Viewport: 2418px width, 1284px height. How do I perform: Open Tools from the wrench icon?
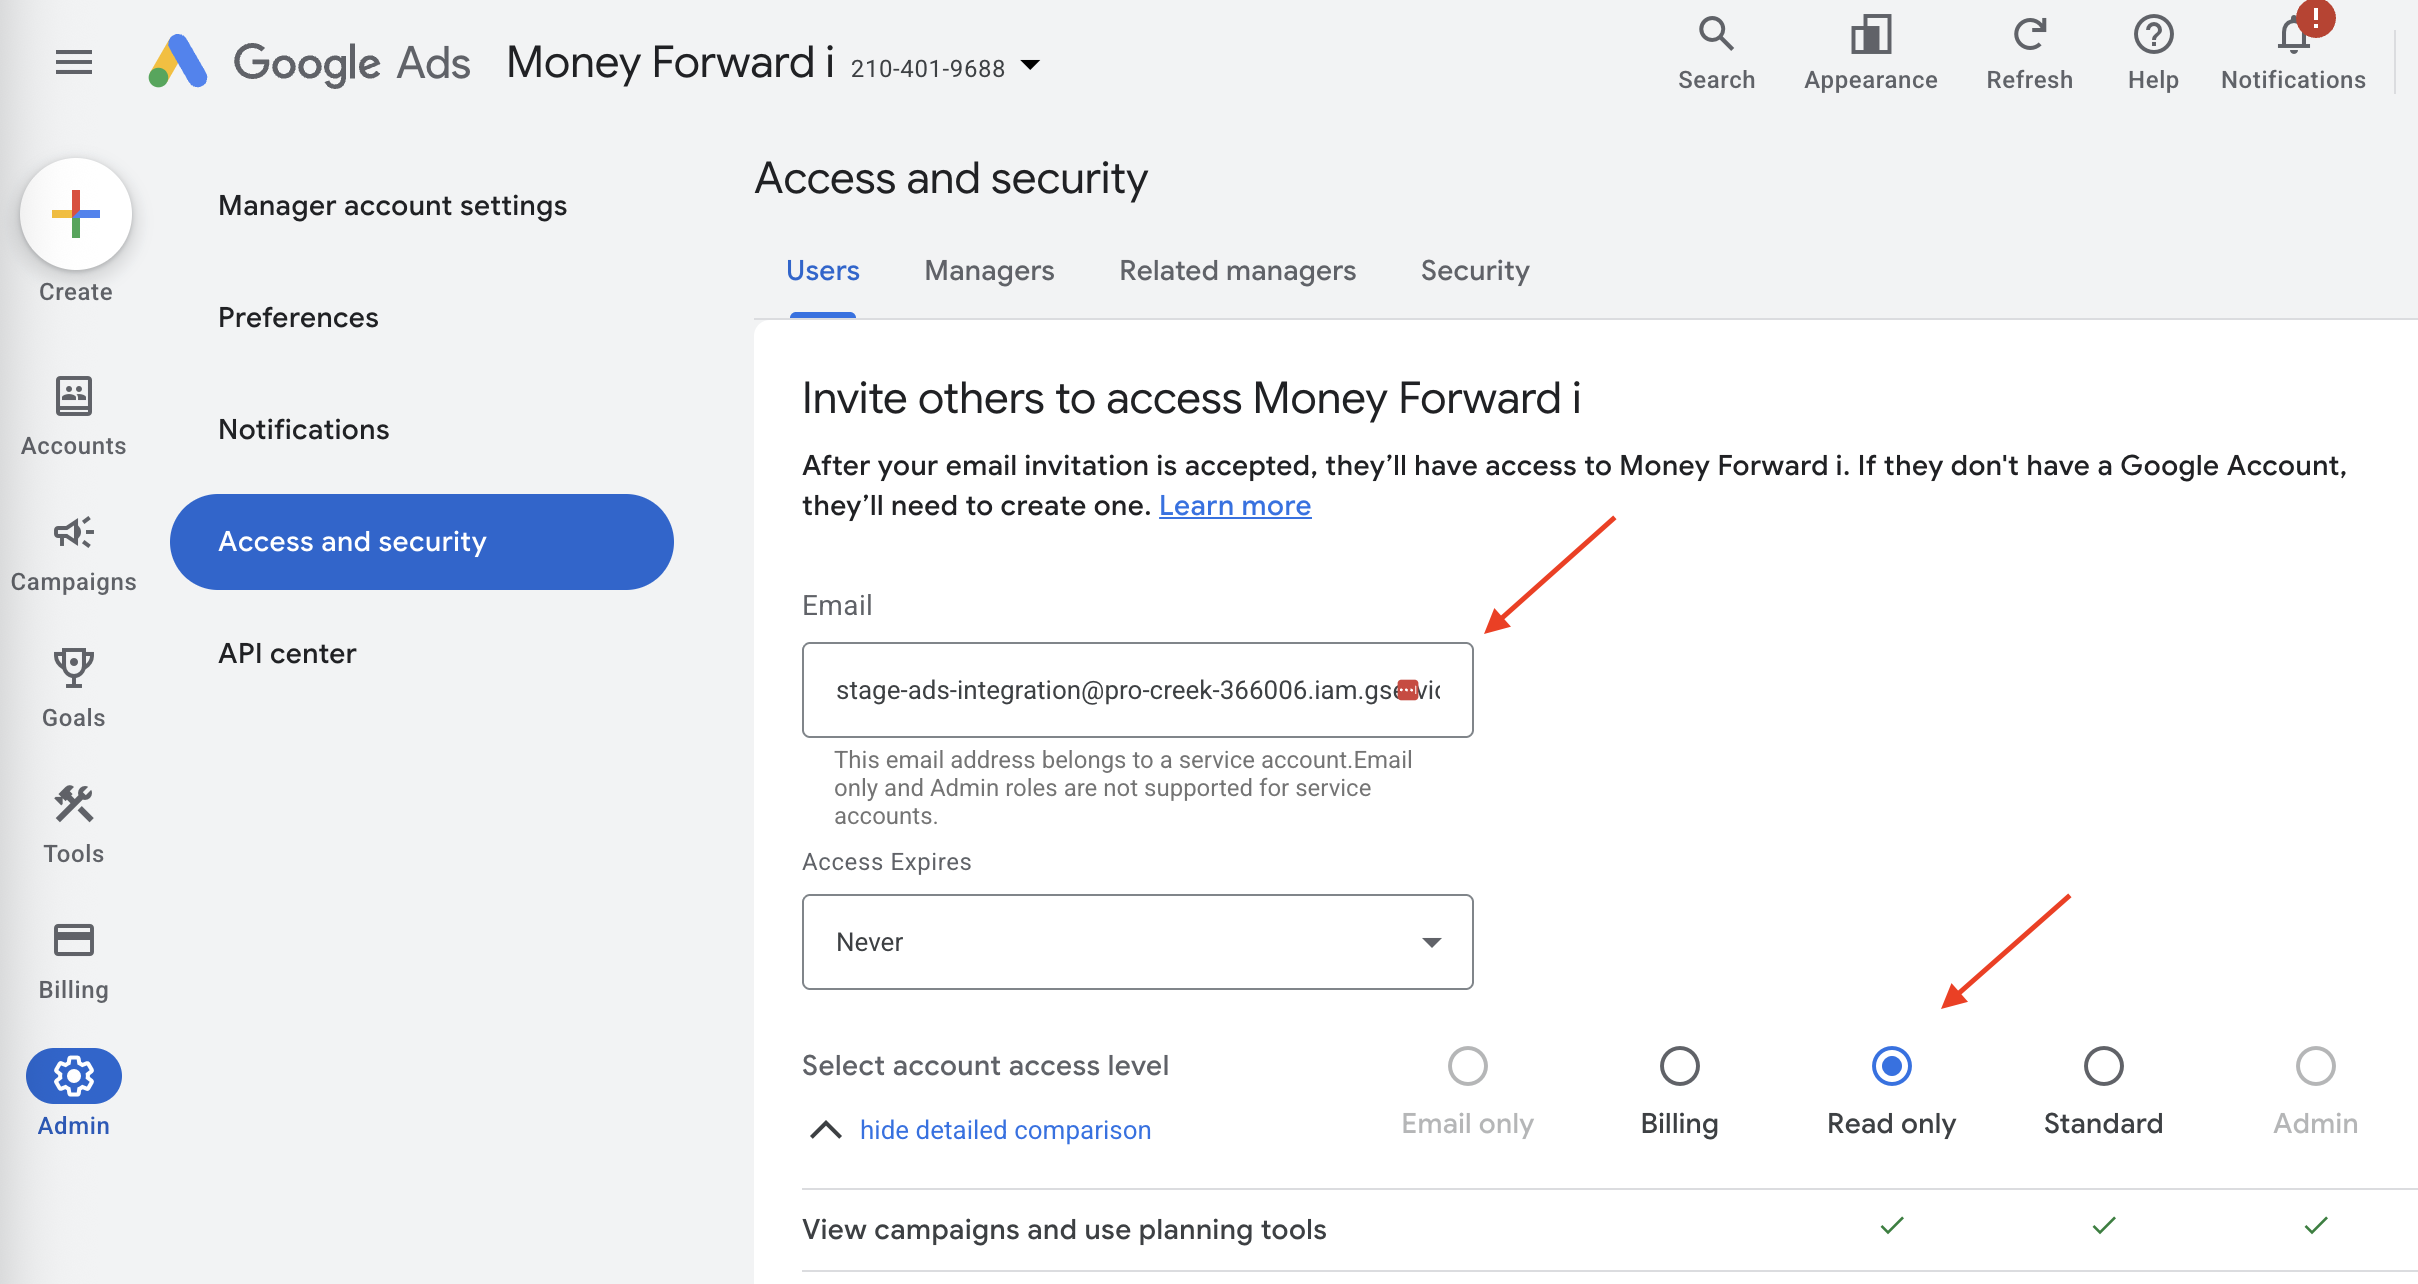[74, 805]
